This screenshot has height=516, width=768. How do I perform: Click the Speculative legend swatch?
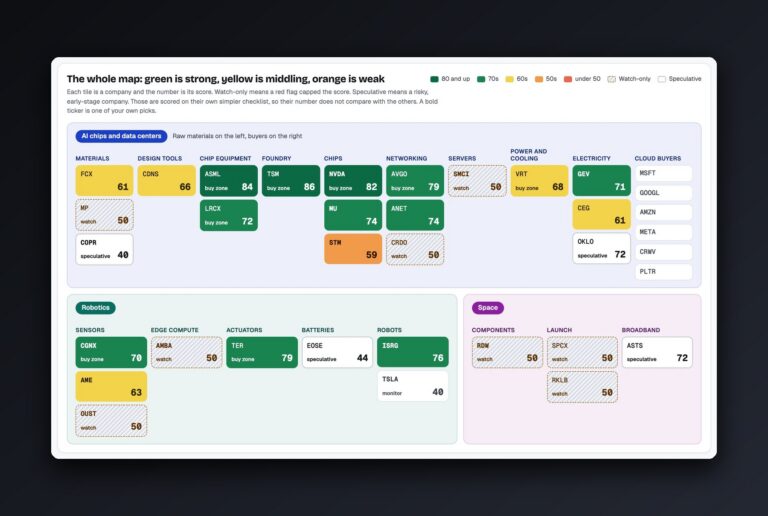662,79
